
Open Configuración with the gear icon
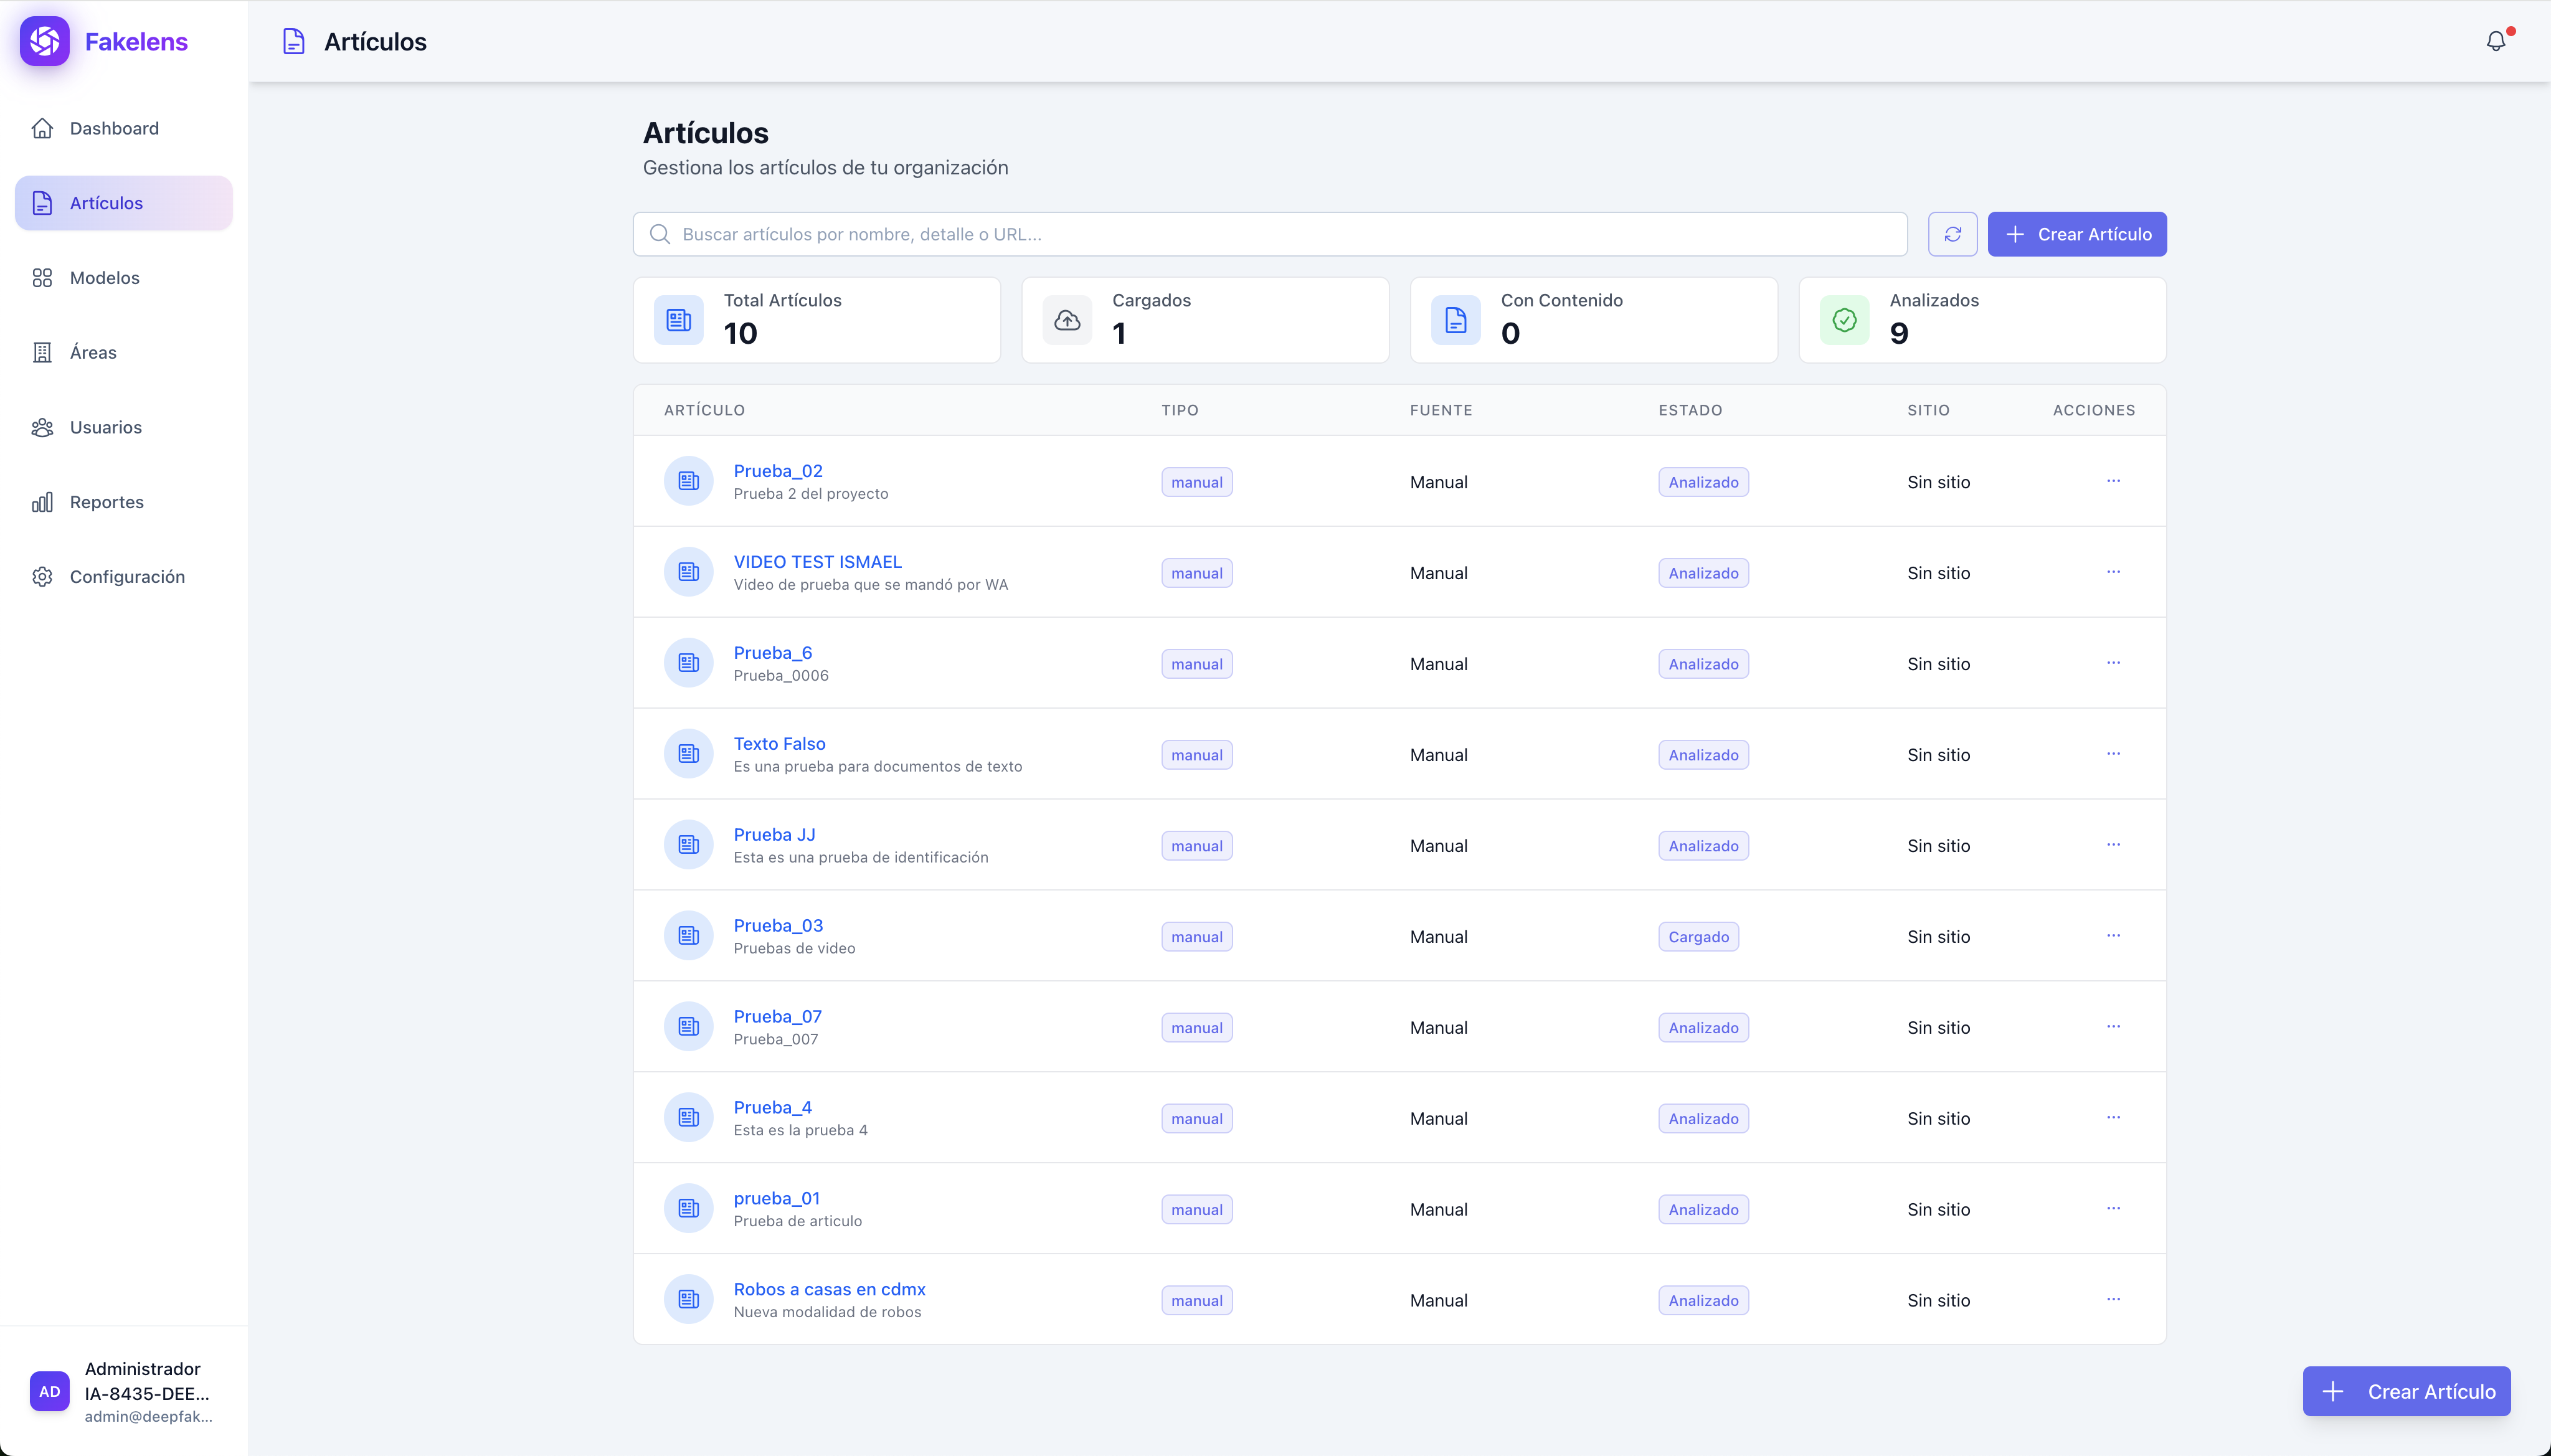[x=42, y=576]
